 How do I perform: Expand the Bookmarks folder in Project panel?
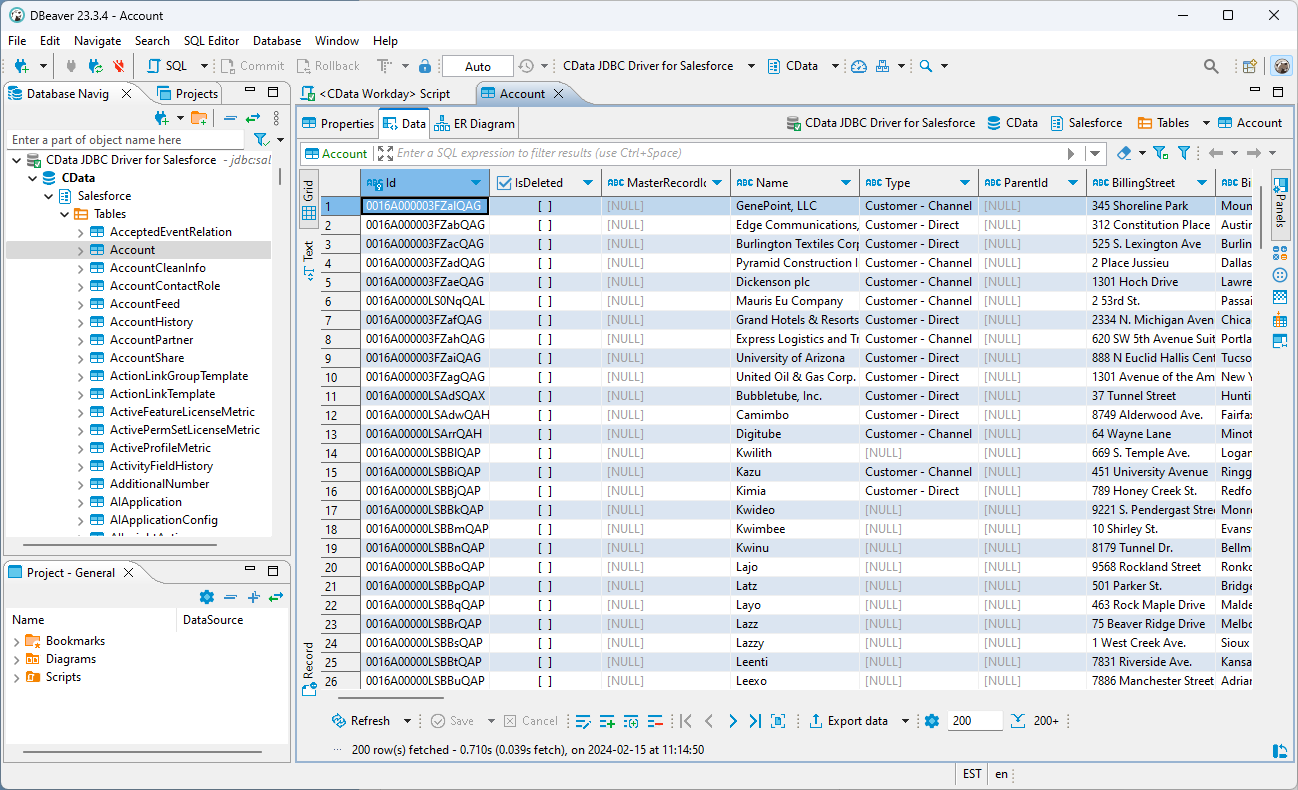point(16,642)
